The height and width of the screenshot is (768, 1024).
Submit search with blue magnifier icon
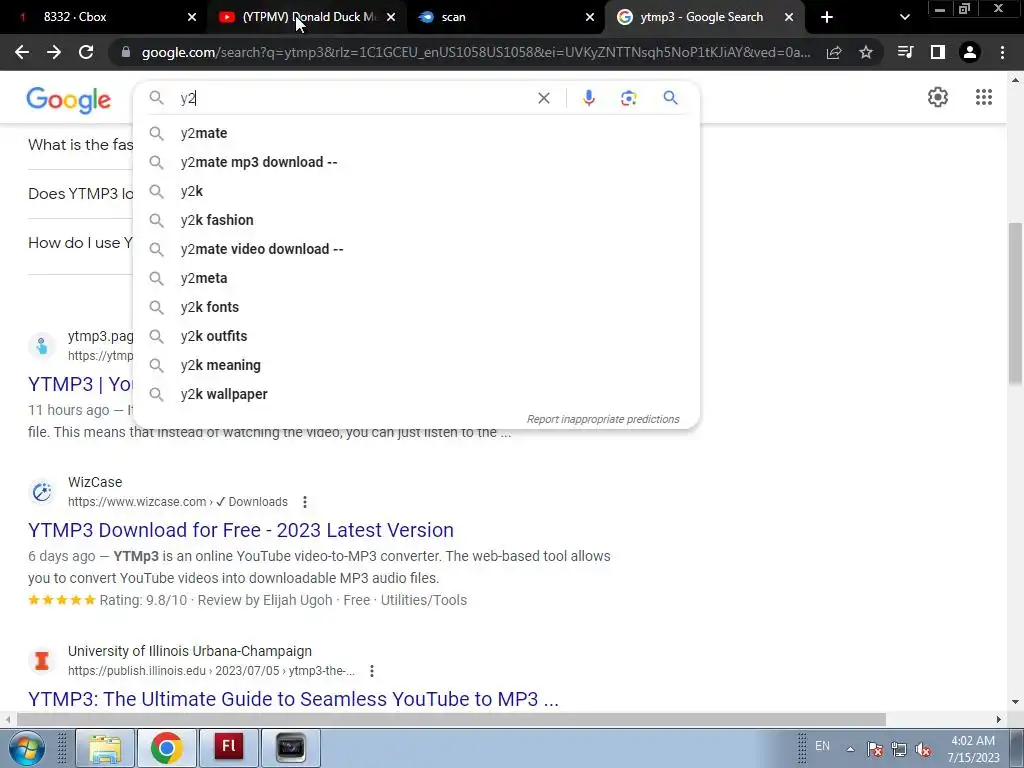(x=670, y=98)
